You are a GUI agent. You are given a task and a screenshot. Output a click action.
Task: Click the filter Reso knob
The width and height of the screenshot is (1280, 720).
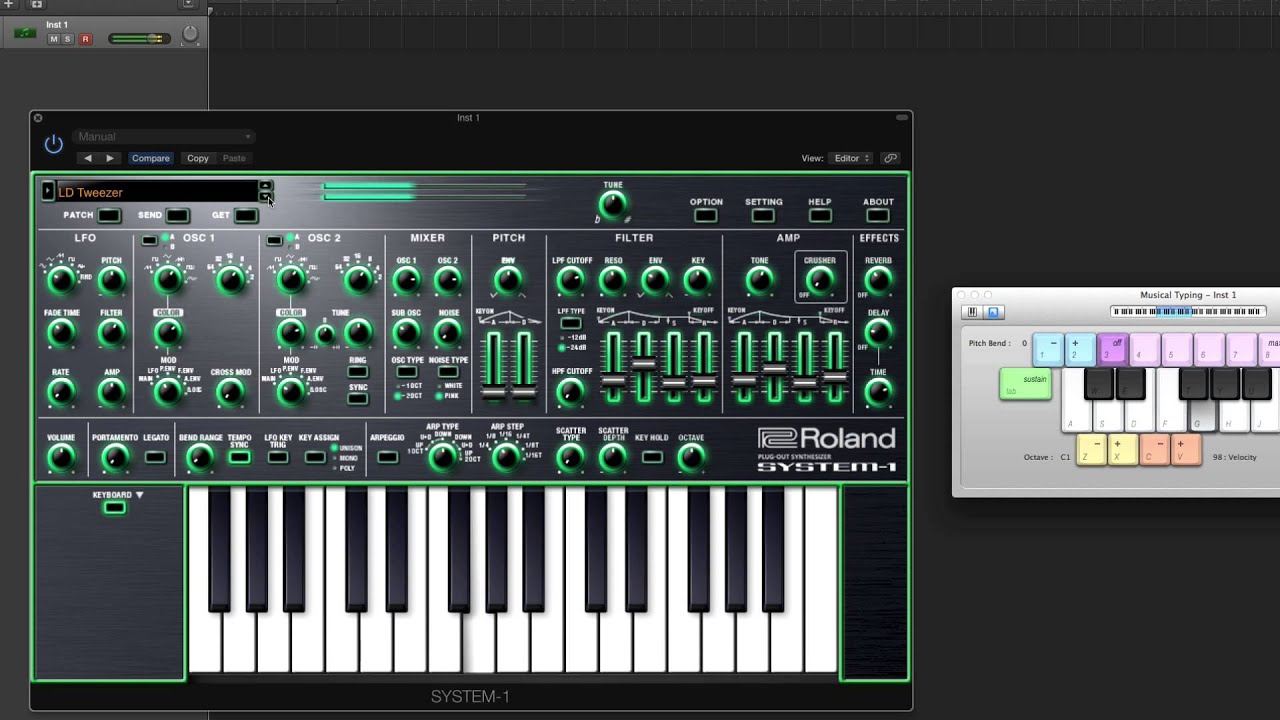pyautogui.click(x=613, y=281)
